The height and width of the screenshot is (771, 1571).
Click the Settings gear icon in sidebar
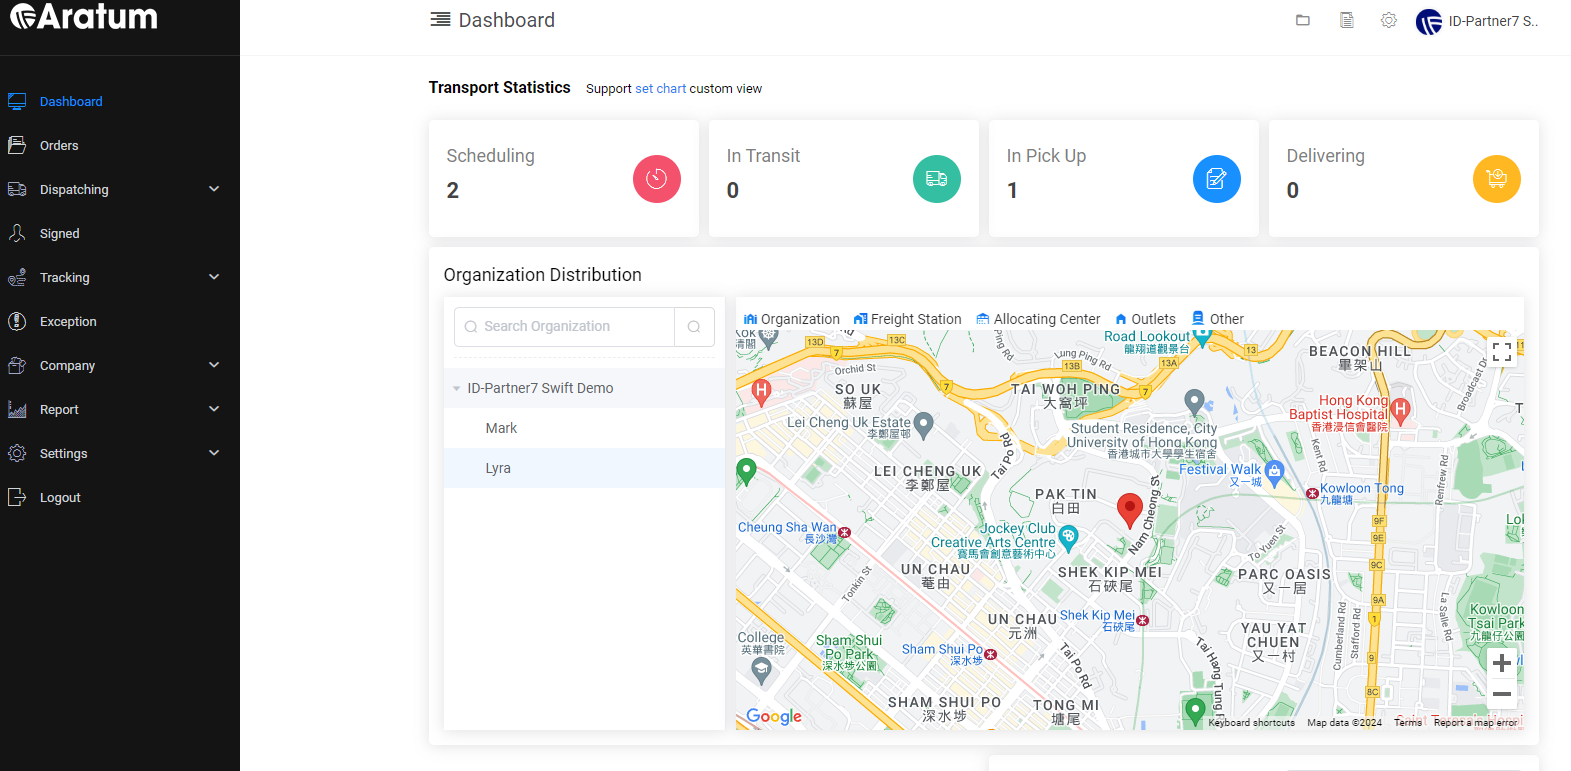tap(17, 453)
